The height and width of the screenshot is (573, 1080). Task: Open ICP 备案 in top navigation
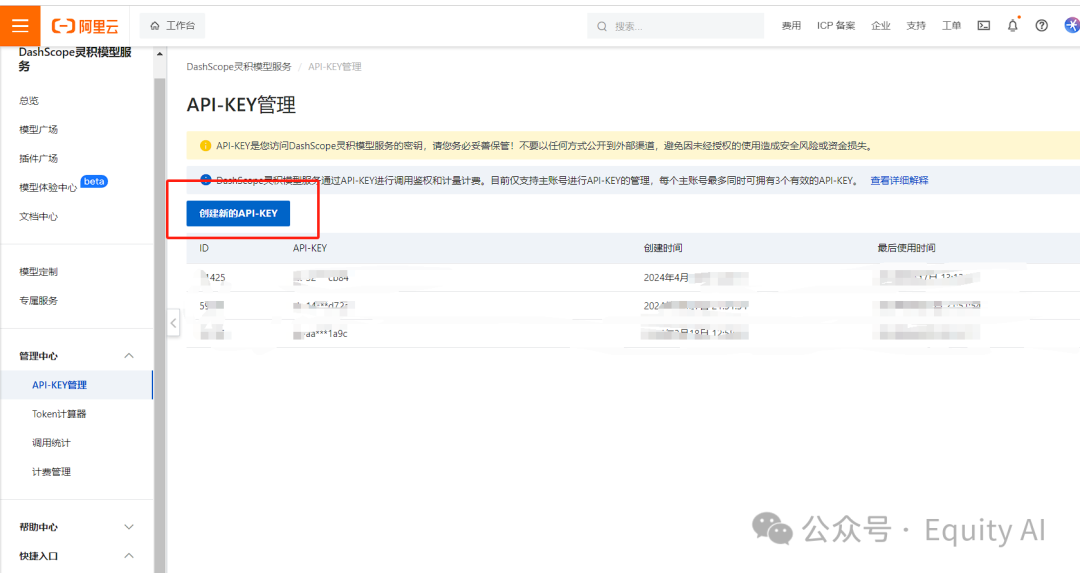click(x=836, y=26)
